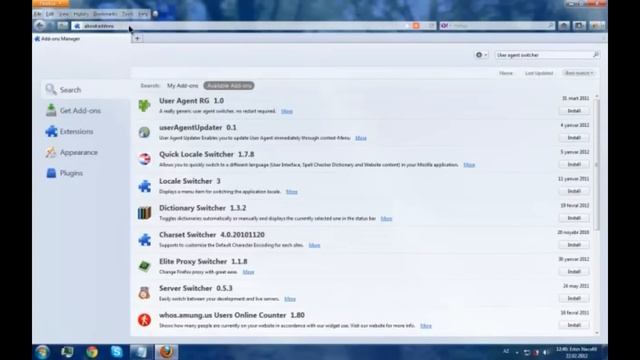Open the Plugins category

[x=85, y=173]
